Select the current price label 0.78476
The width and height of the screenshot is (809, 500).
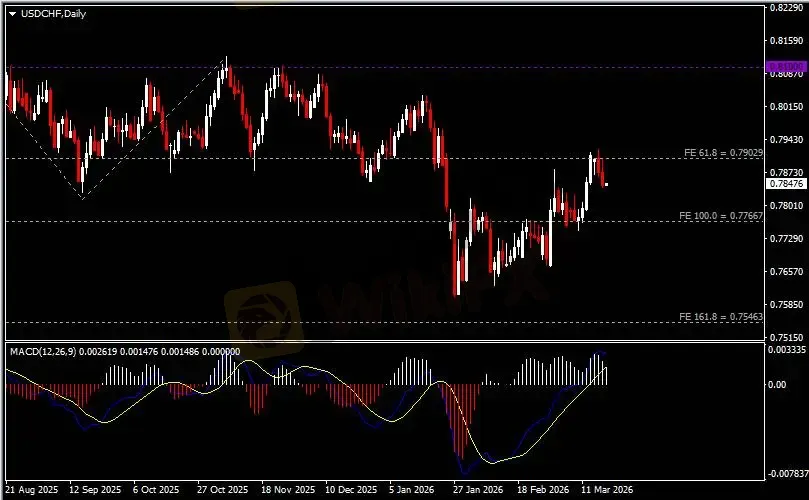(786, 184)
